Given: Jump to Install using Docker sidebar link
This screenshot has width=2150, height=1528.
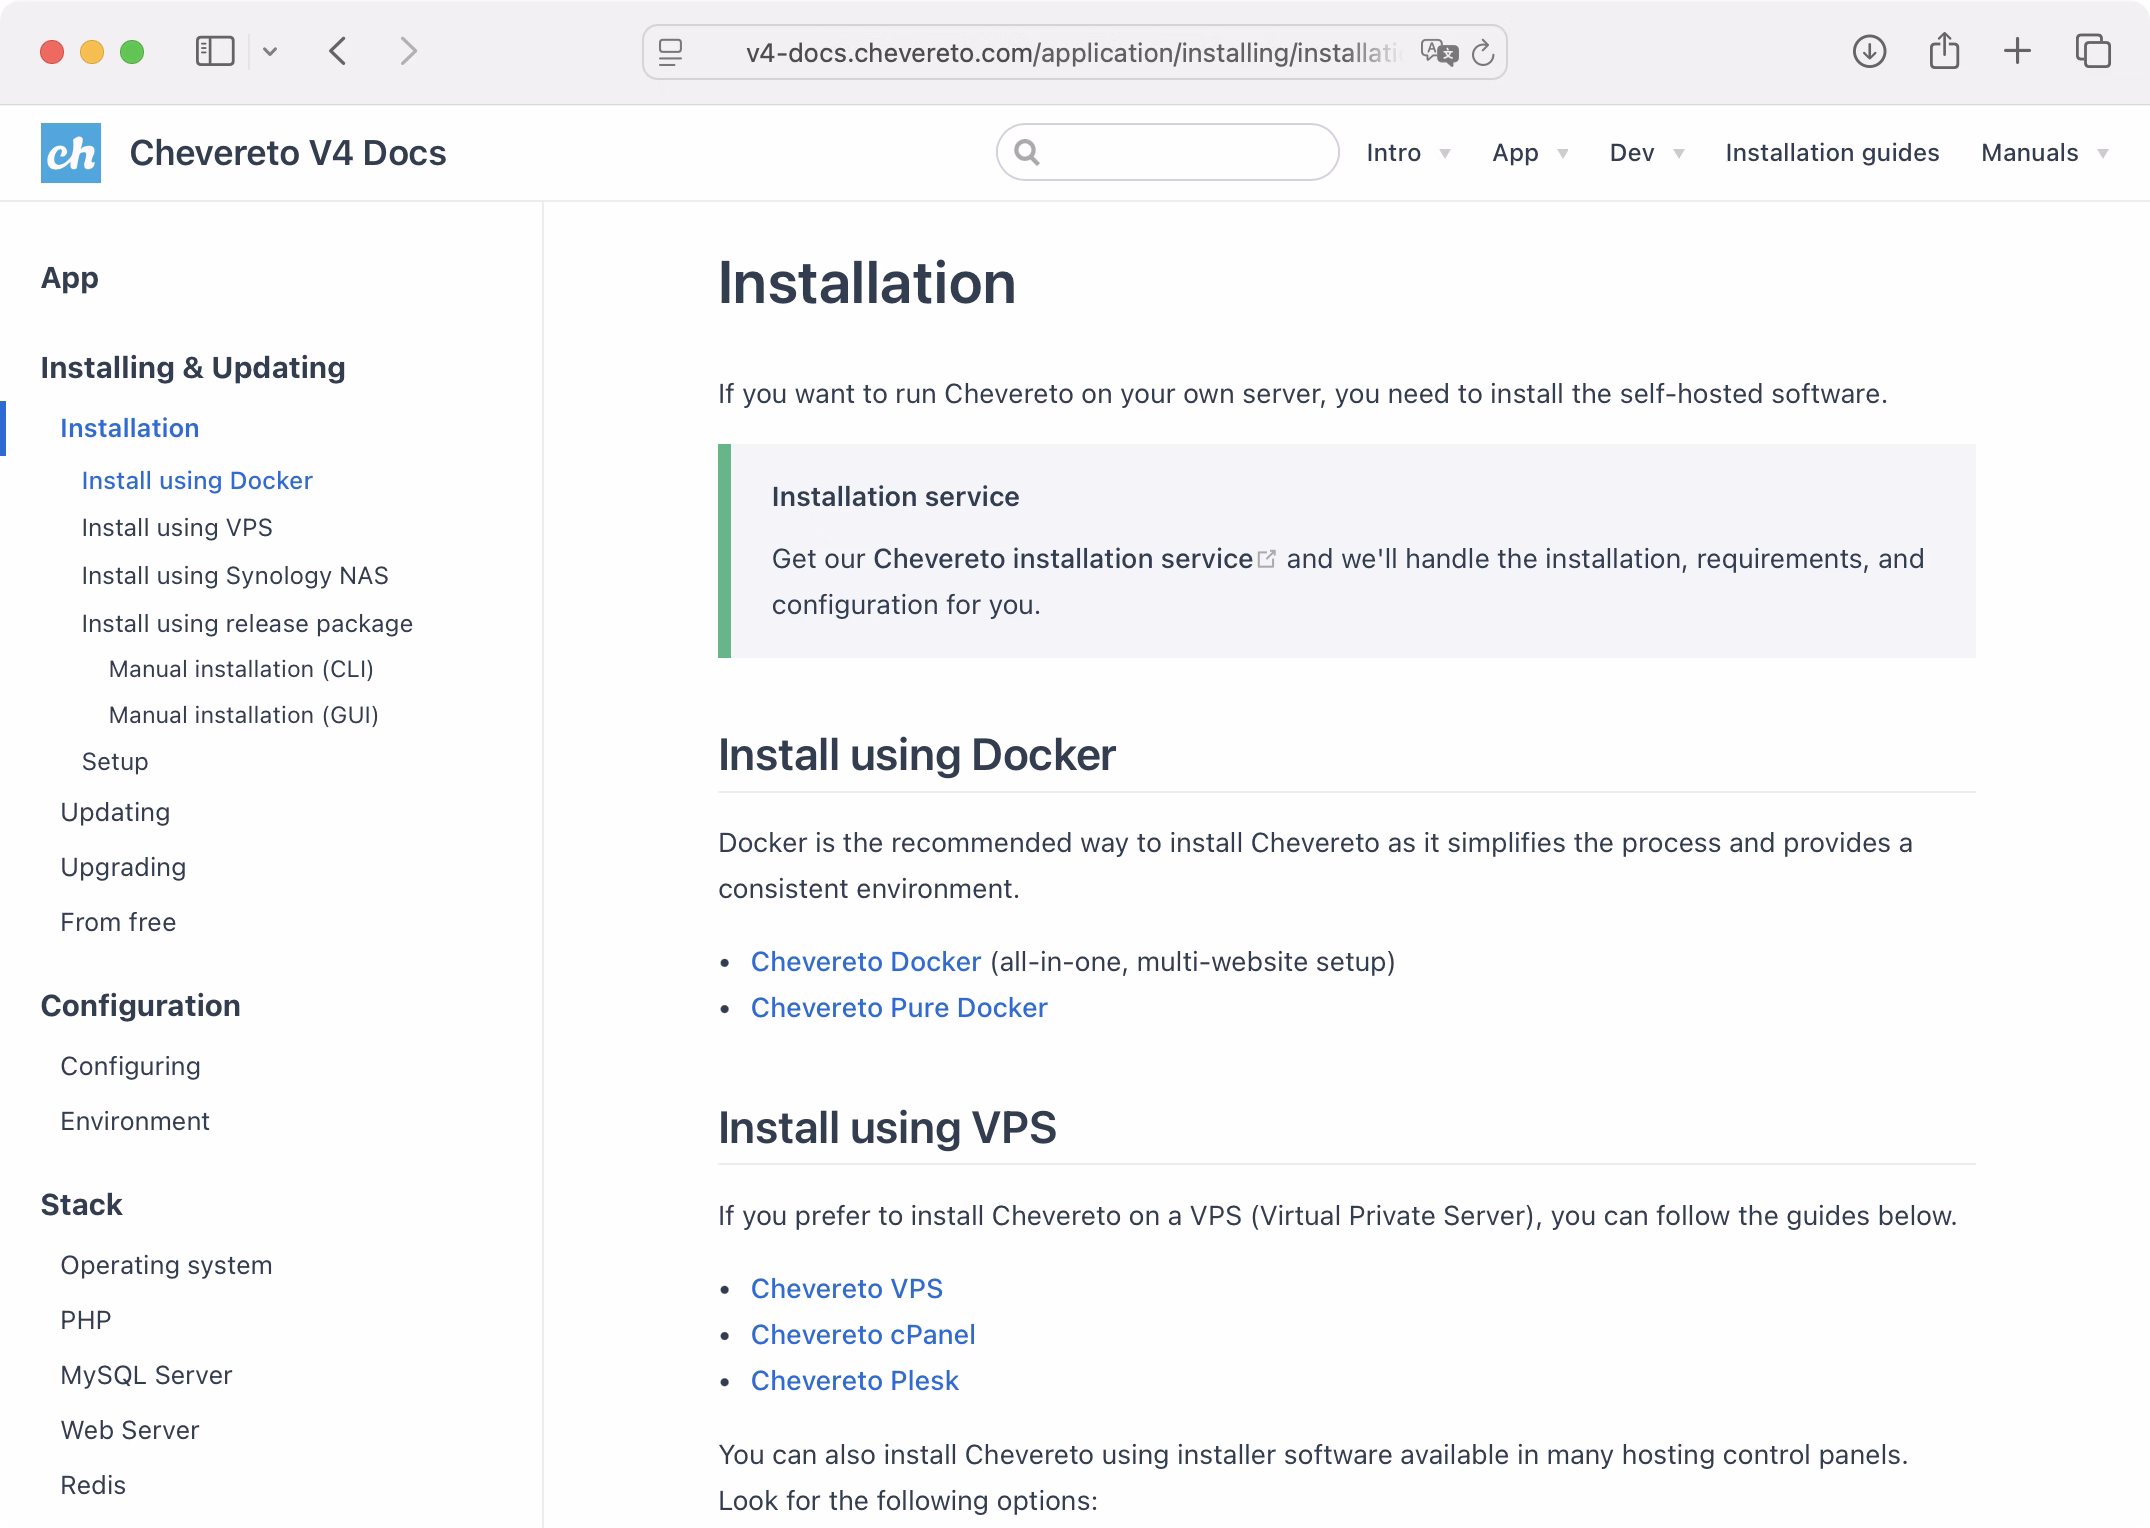Looking at the screenshot, I should click(197, 481).
